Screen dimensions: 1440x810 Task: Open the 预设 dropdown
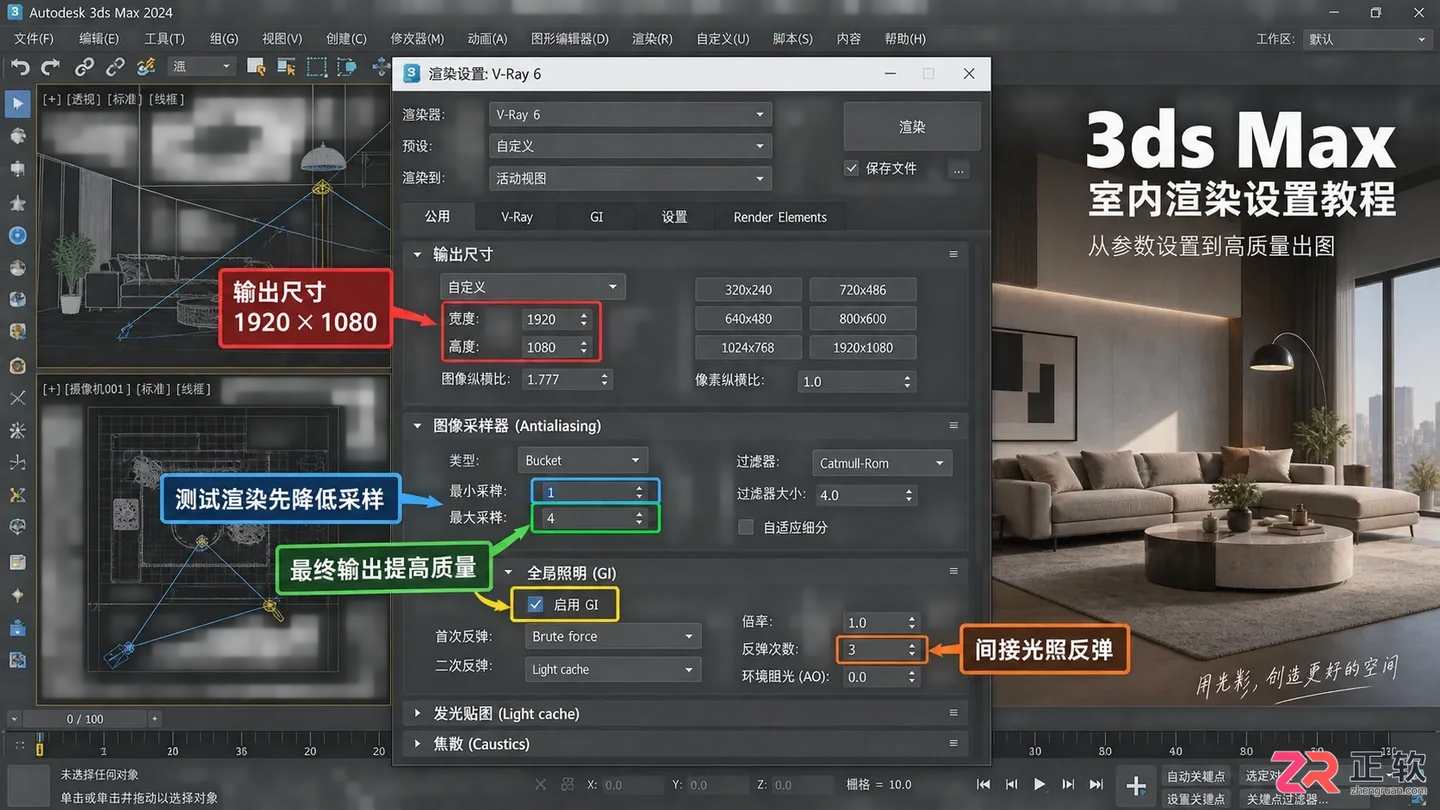[x=630, y=146]
